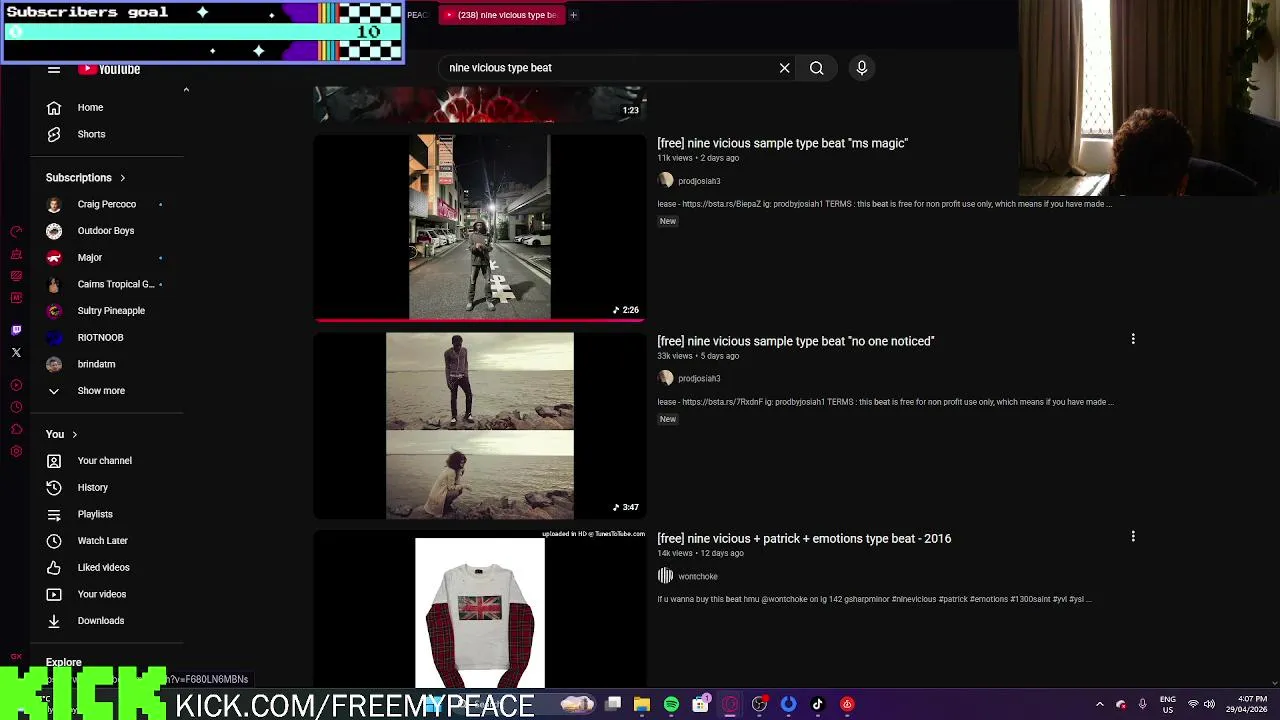Expand the Subscriptions section chevron
The height and width of the screenshot is (720, 1280).
click(x=122, y=178)
